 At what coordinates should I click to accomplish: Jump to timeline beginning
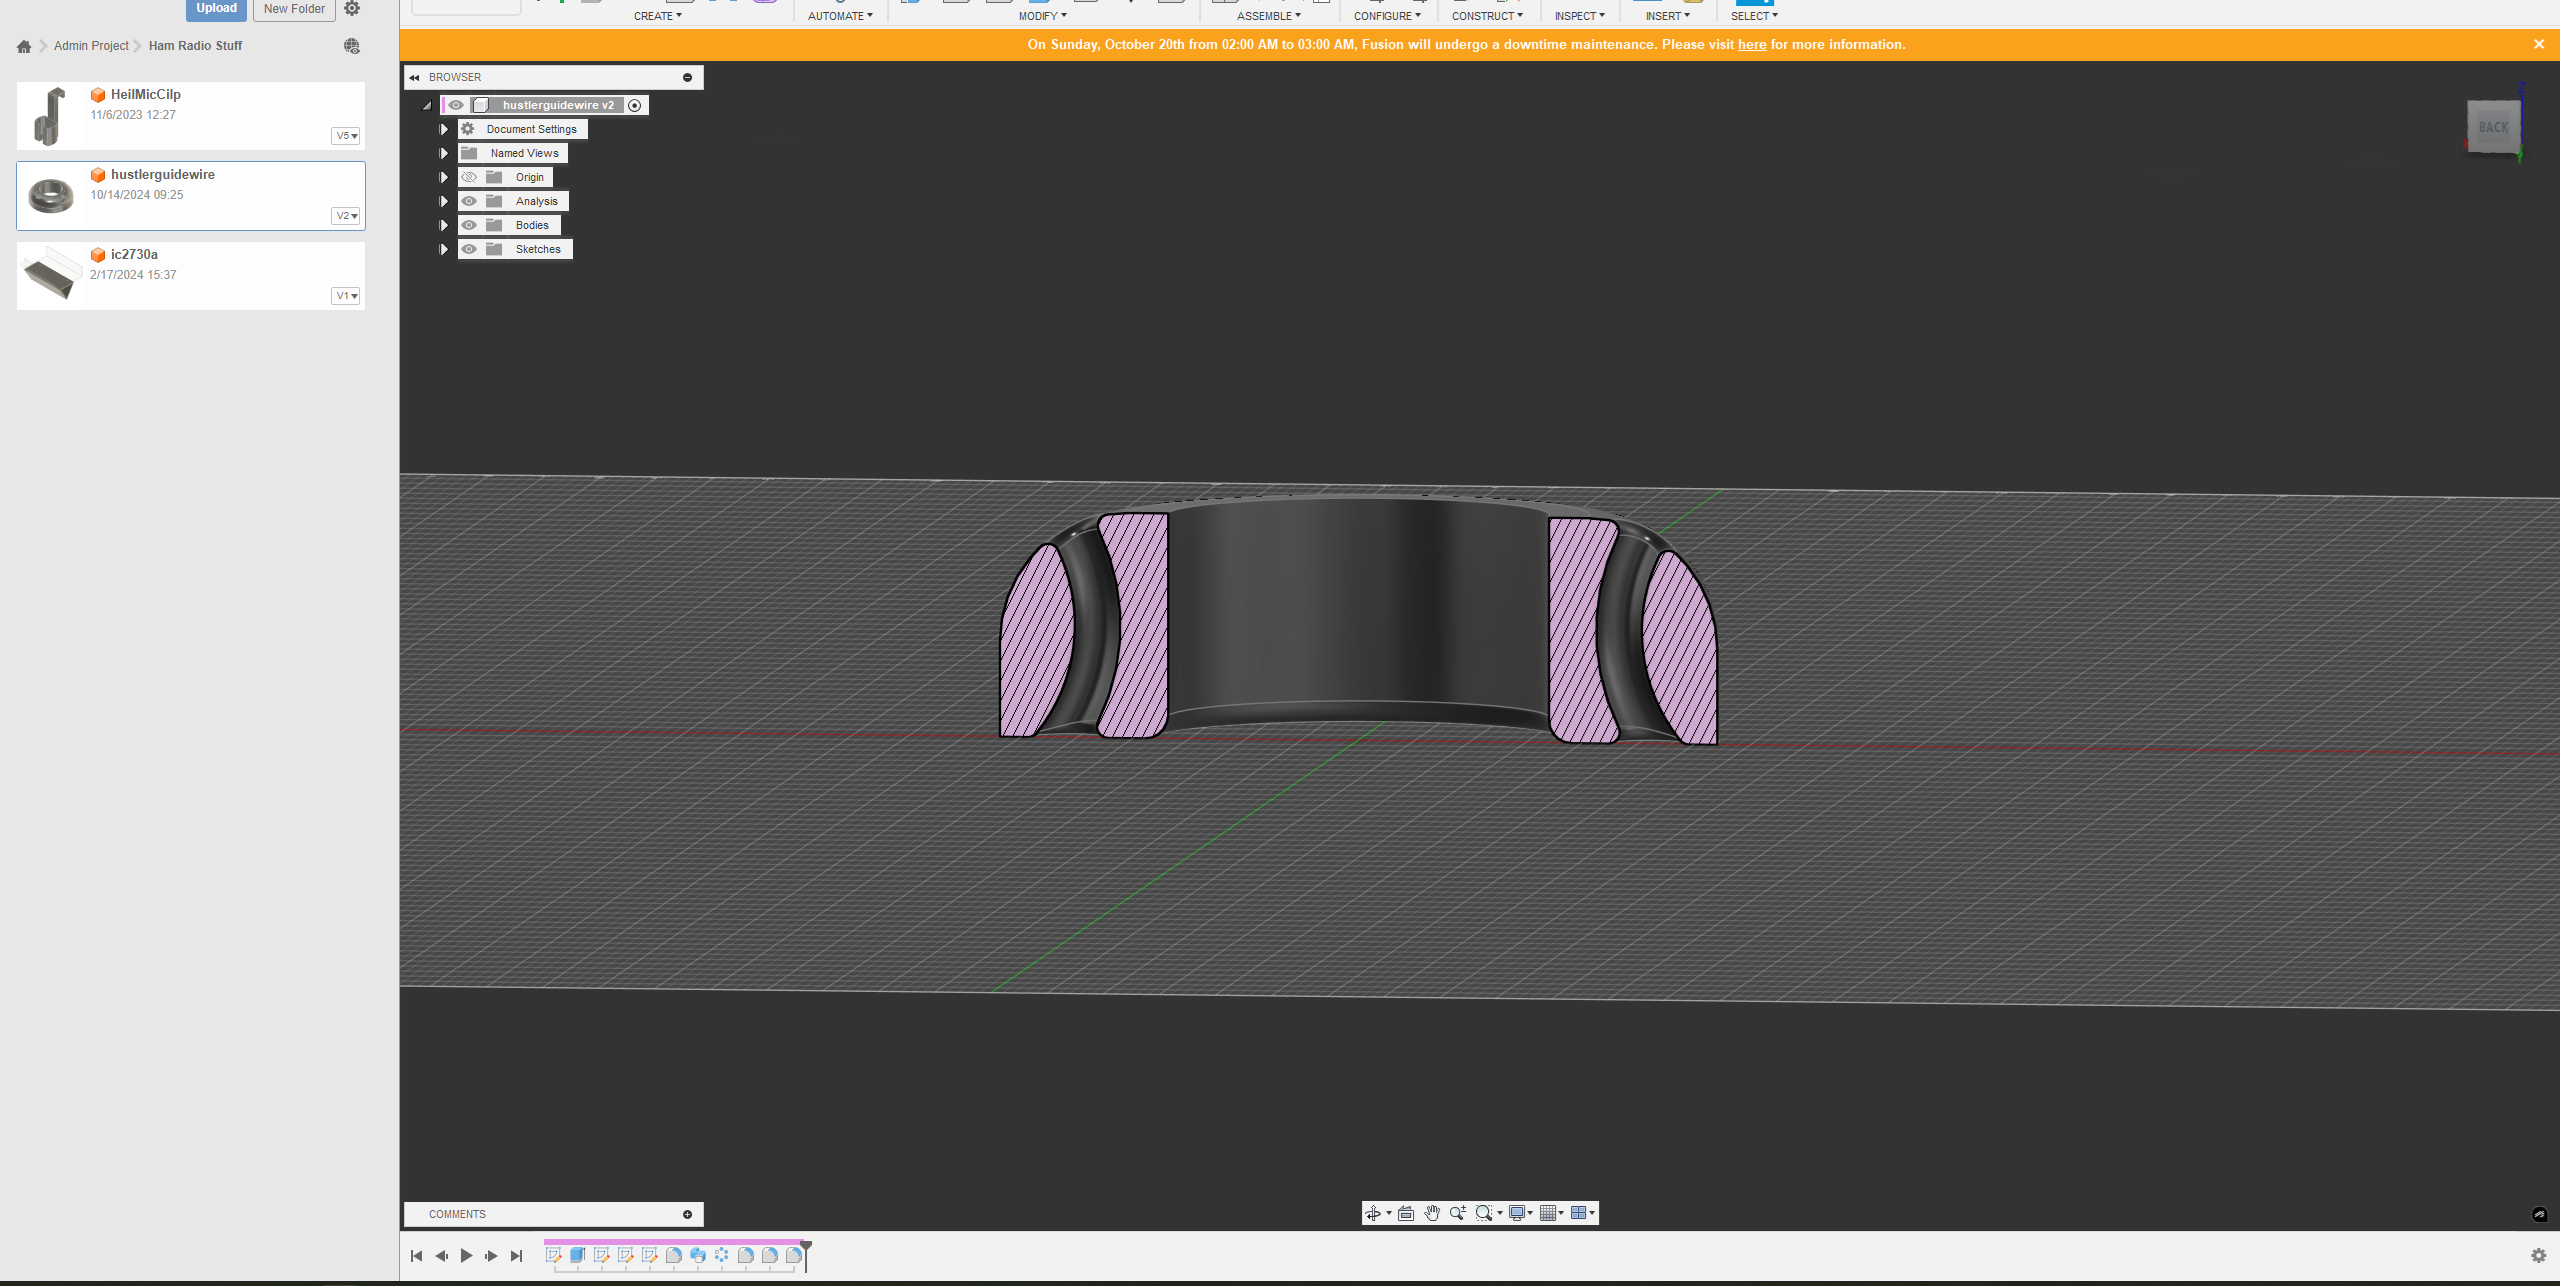417,1256
